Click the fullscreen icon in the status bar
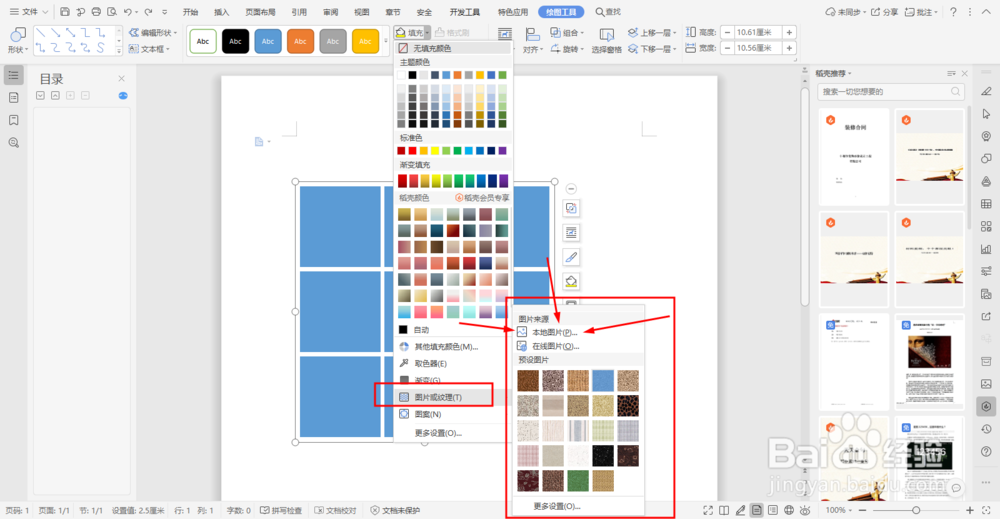This screenshot has height=519, width=1000. tap(708, 510)
